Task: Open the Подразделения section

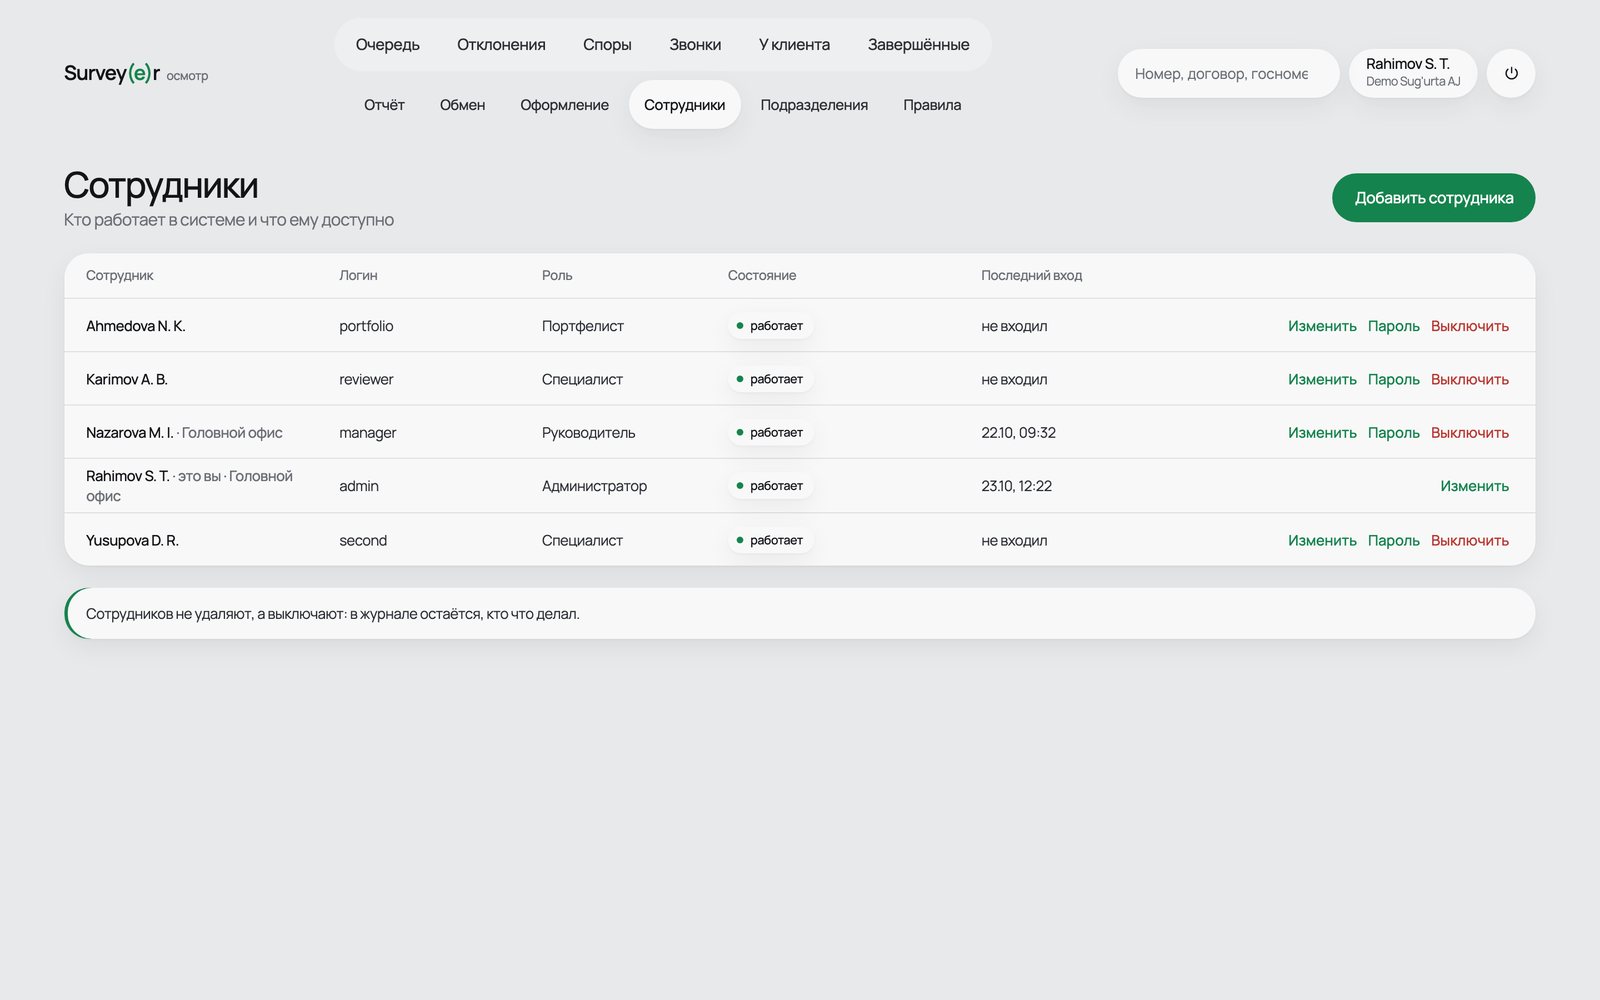Action: tap(814, 105)
